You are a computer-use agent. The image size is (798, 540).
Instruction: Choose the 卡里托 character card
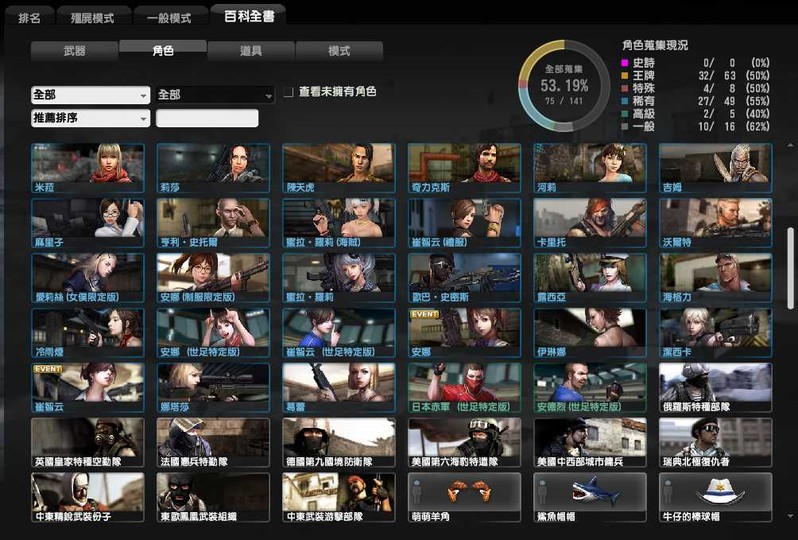click(590, 223)
